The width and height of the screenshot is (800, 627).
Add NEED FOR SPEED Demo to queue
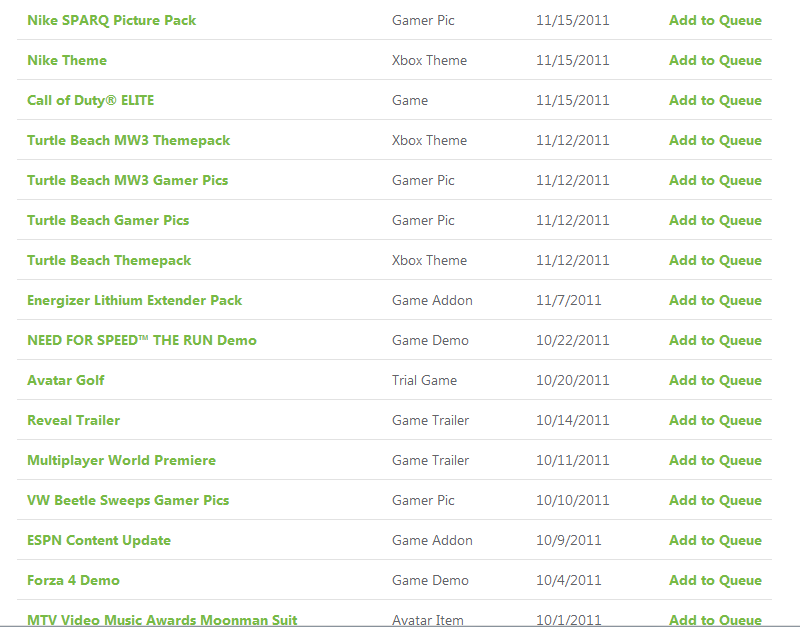(x=715, y=340)
